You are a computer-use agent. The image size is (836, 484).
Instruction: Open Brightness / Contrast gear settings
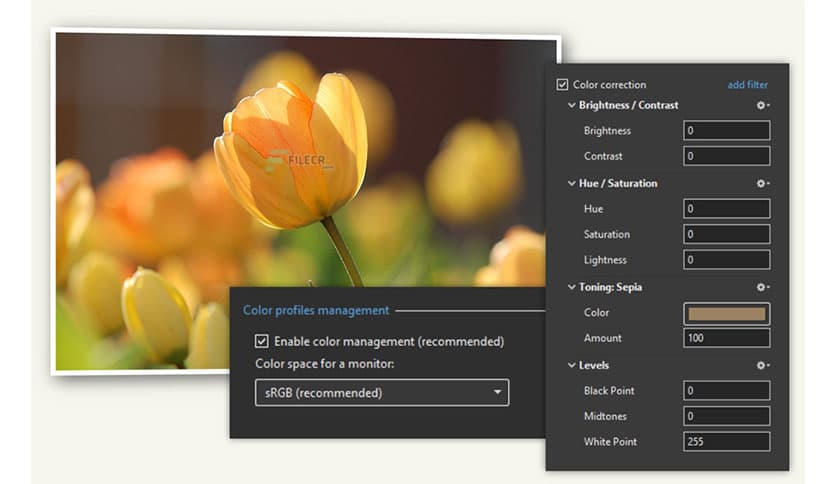click(x=763, y=106)
